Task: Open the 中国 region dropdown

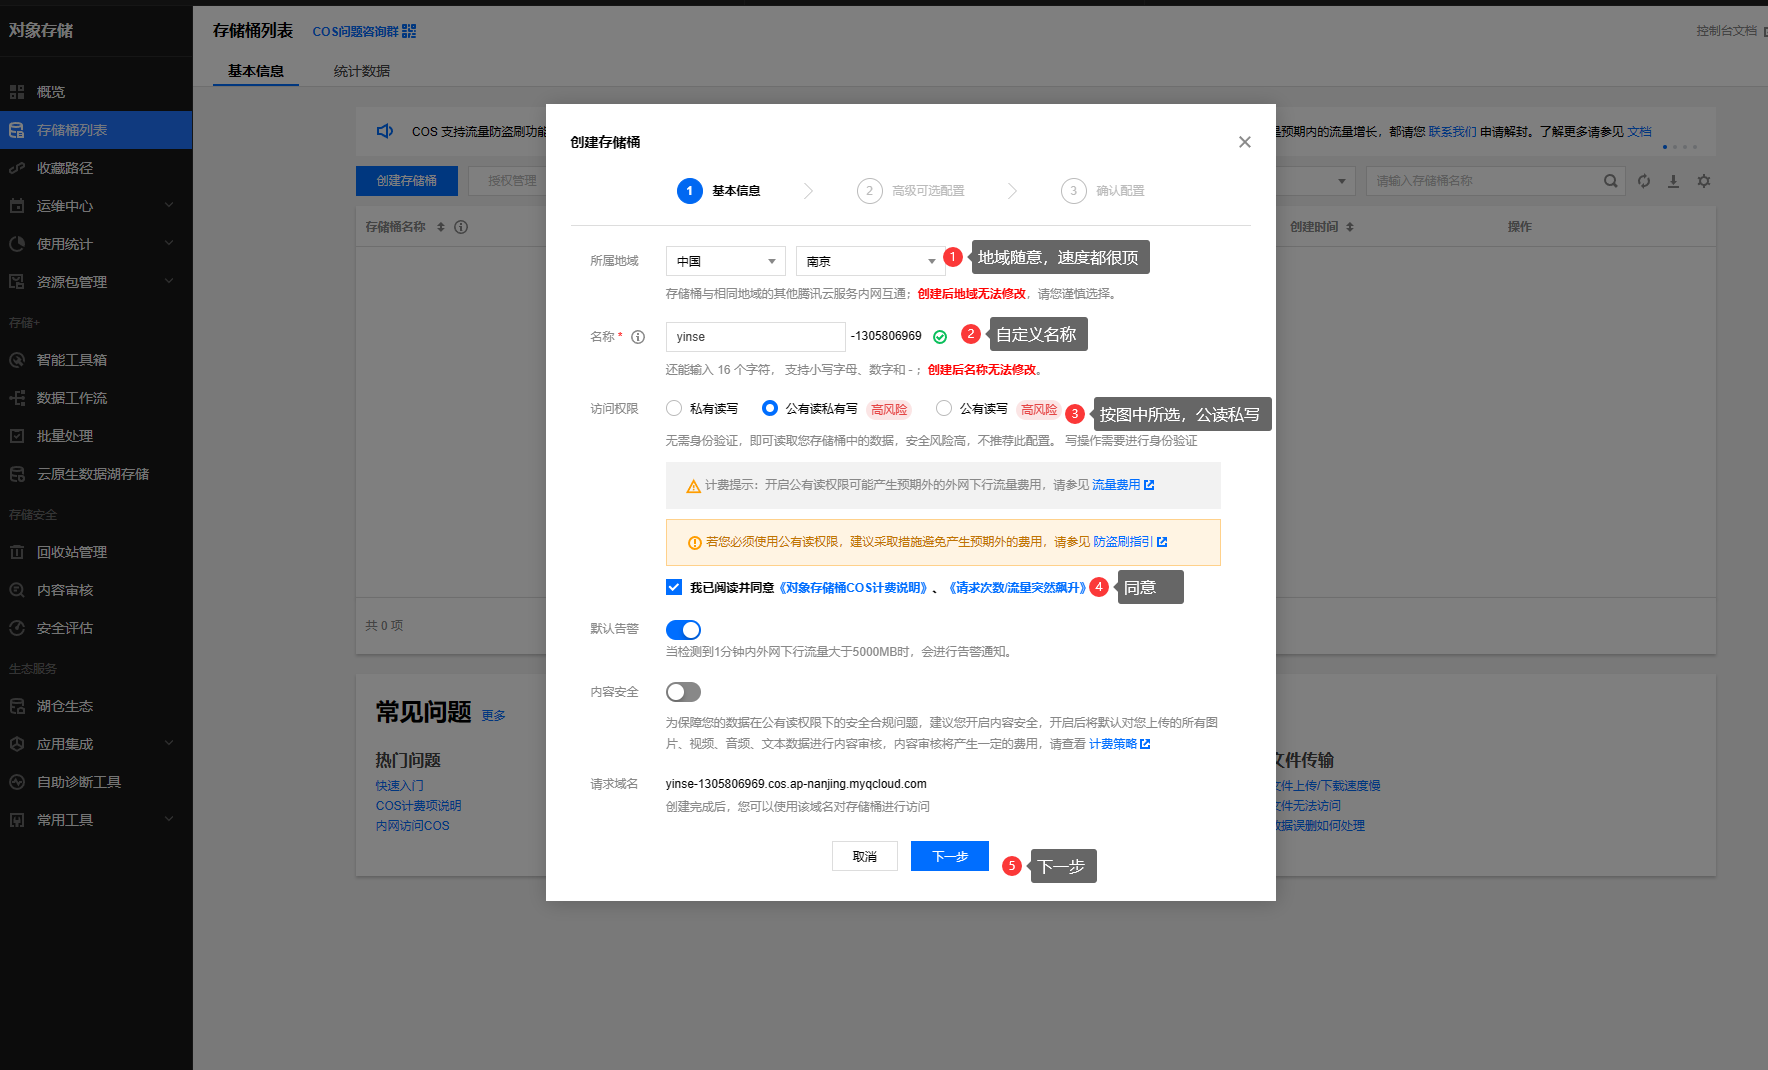Action: click(x=725, y=261)
